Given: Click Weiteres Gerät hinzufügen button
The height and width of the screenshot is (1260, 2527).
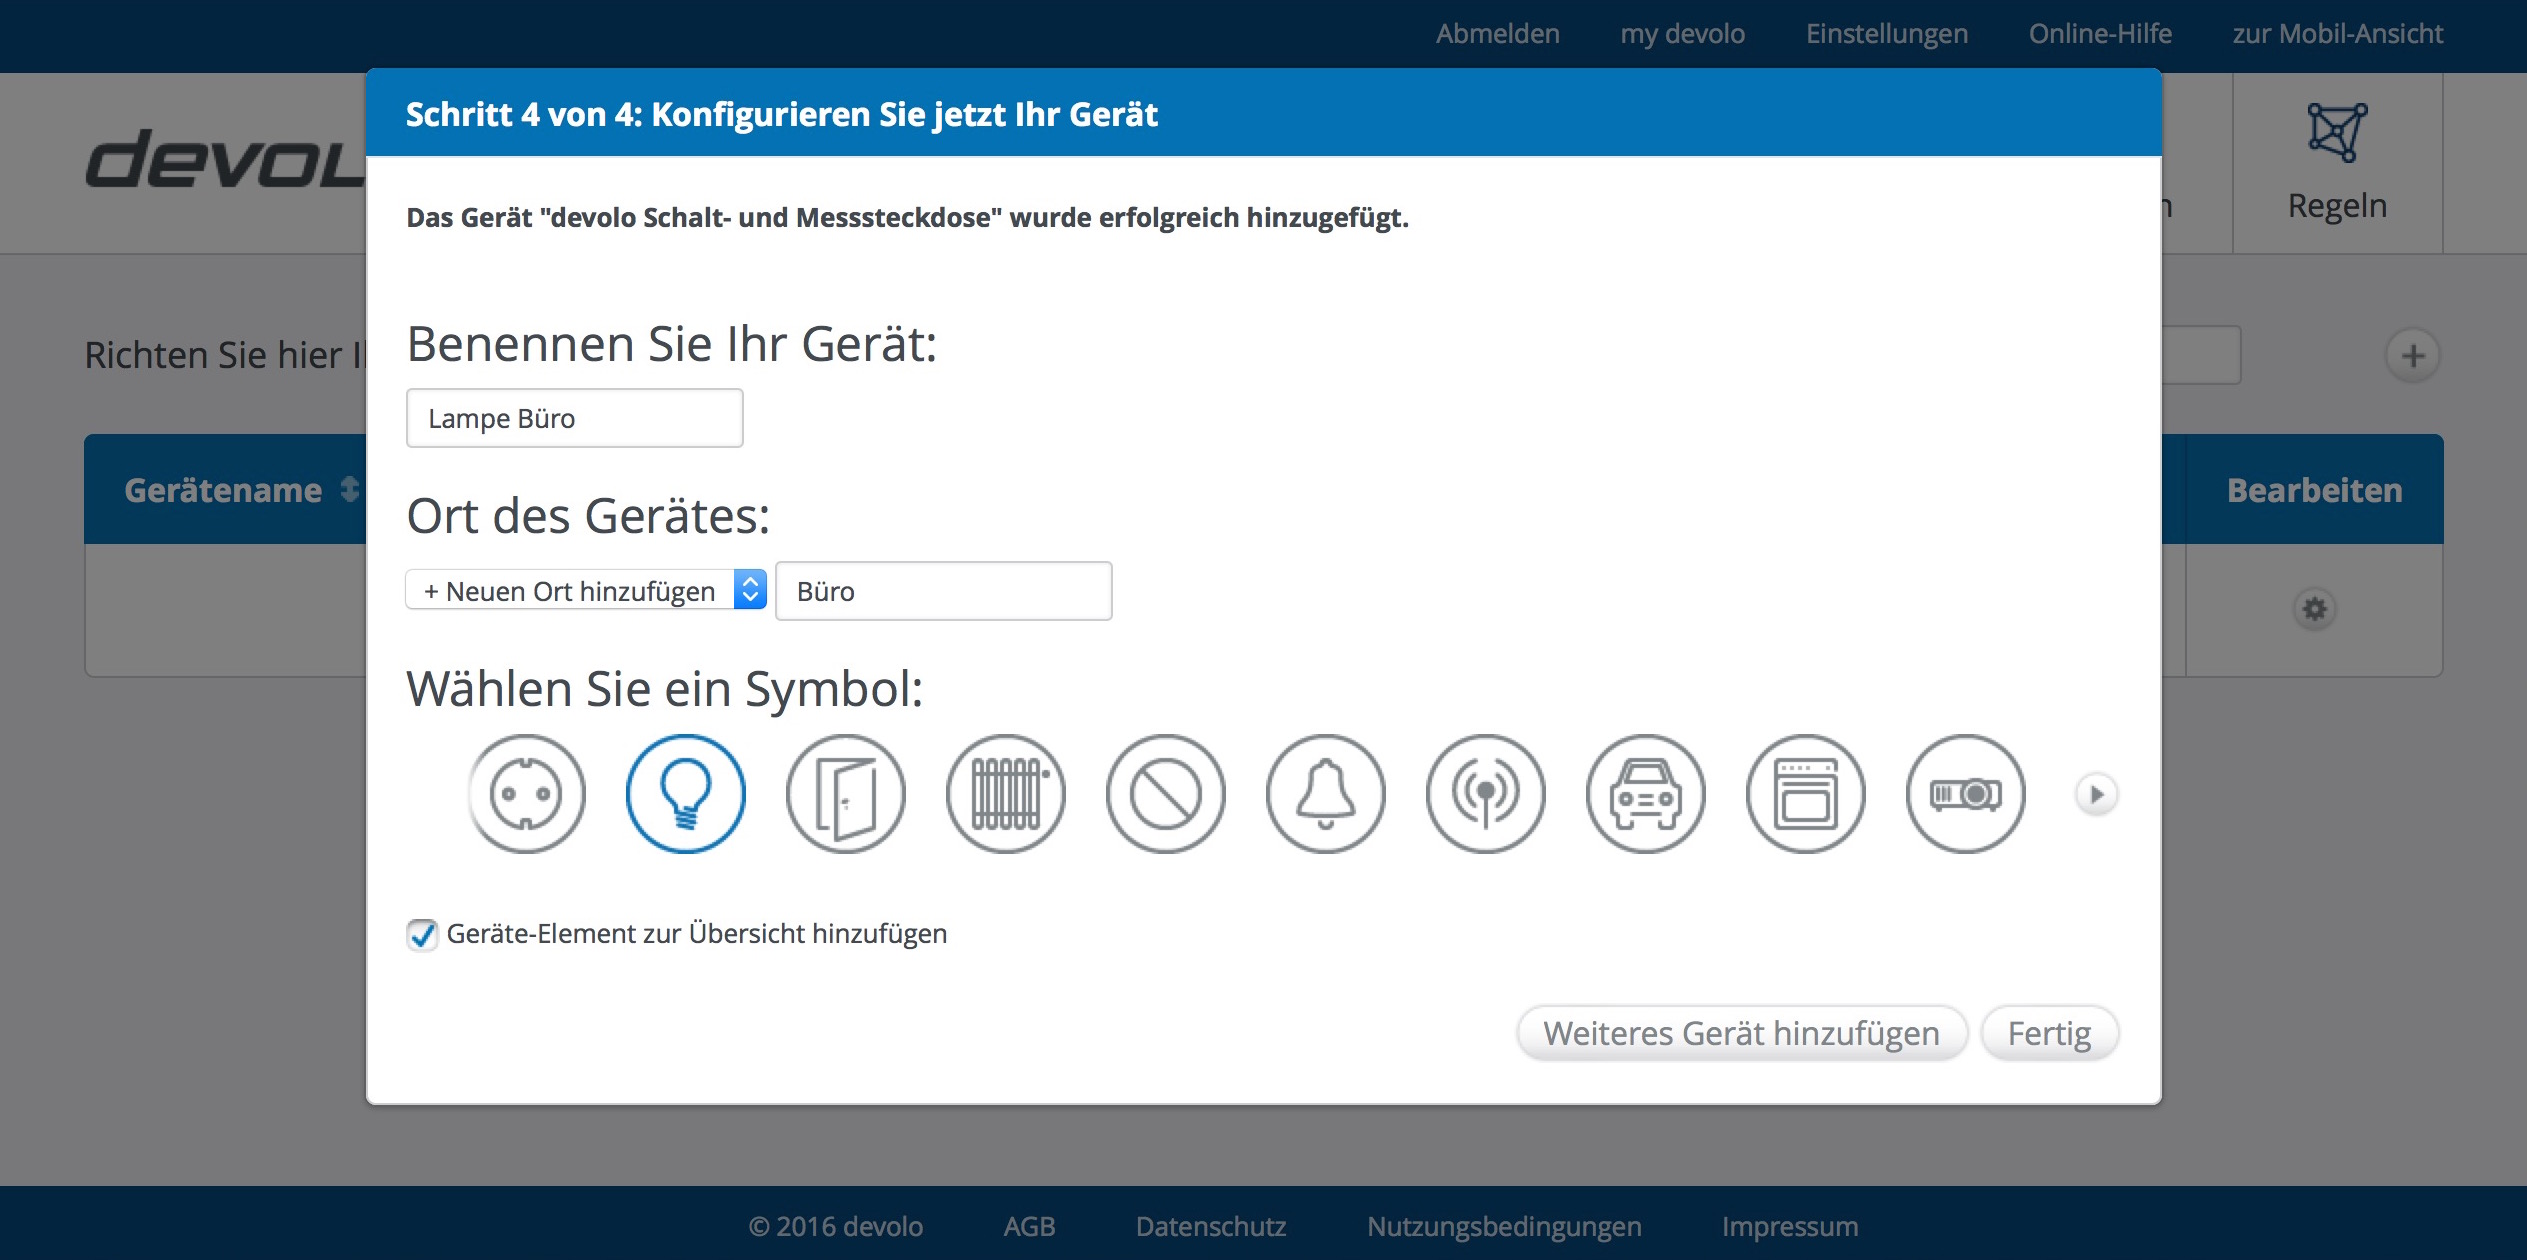Looking at the screenshot, I should click(1742, 1033).
